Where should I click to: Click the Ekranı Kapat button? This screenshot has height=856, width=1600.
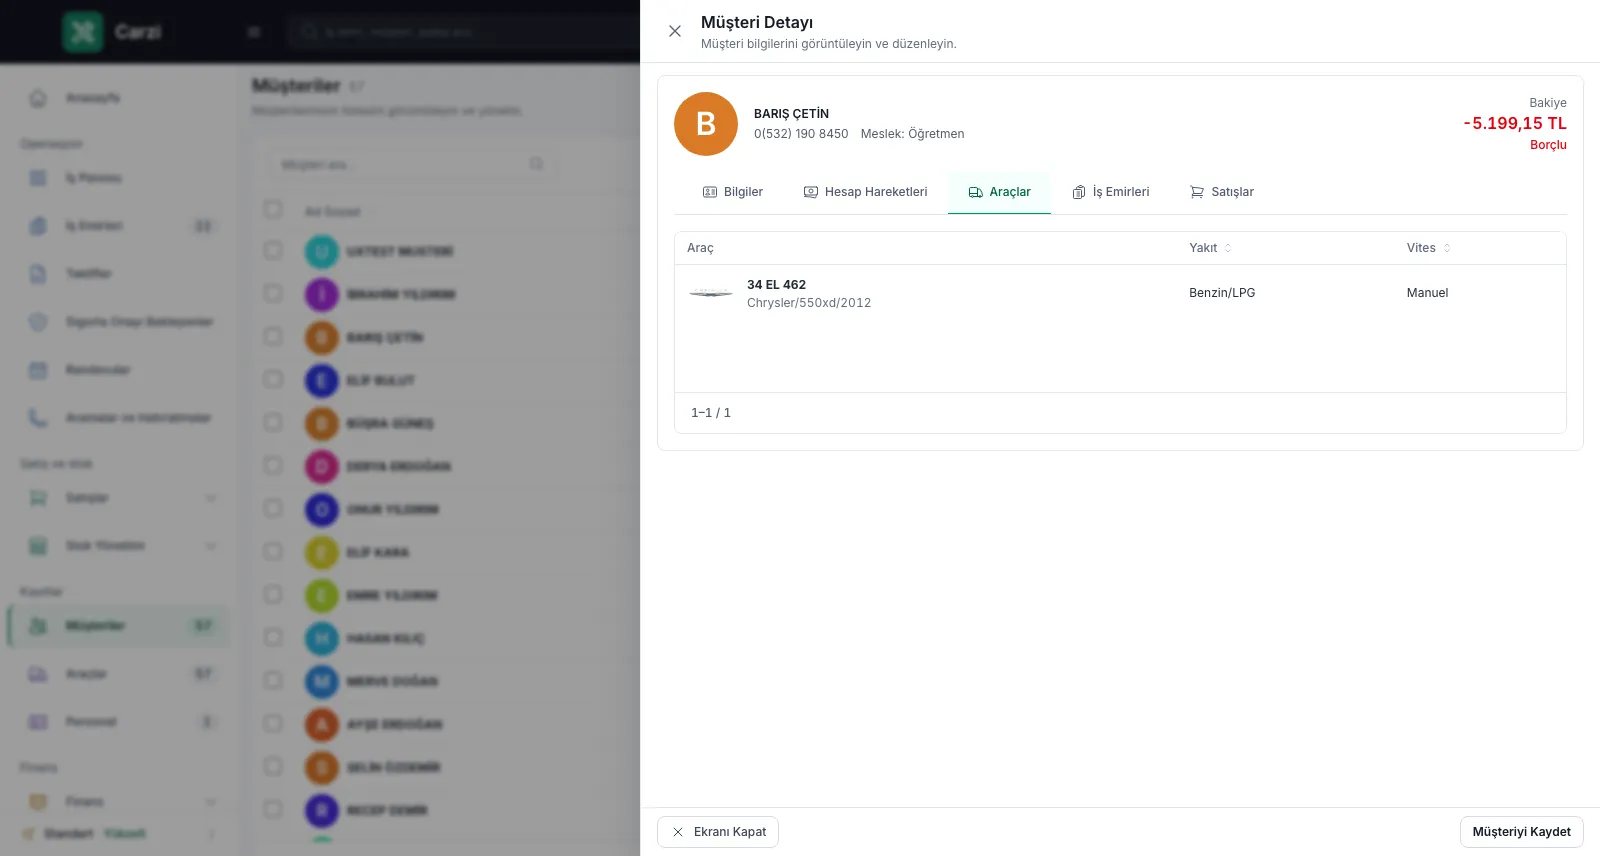pyautogui.click(x=718, y=832)
